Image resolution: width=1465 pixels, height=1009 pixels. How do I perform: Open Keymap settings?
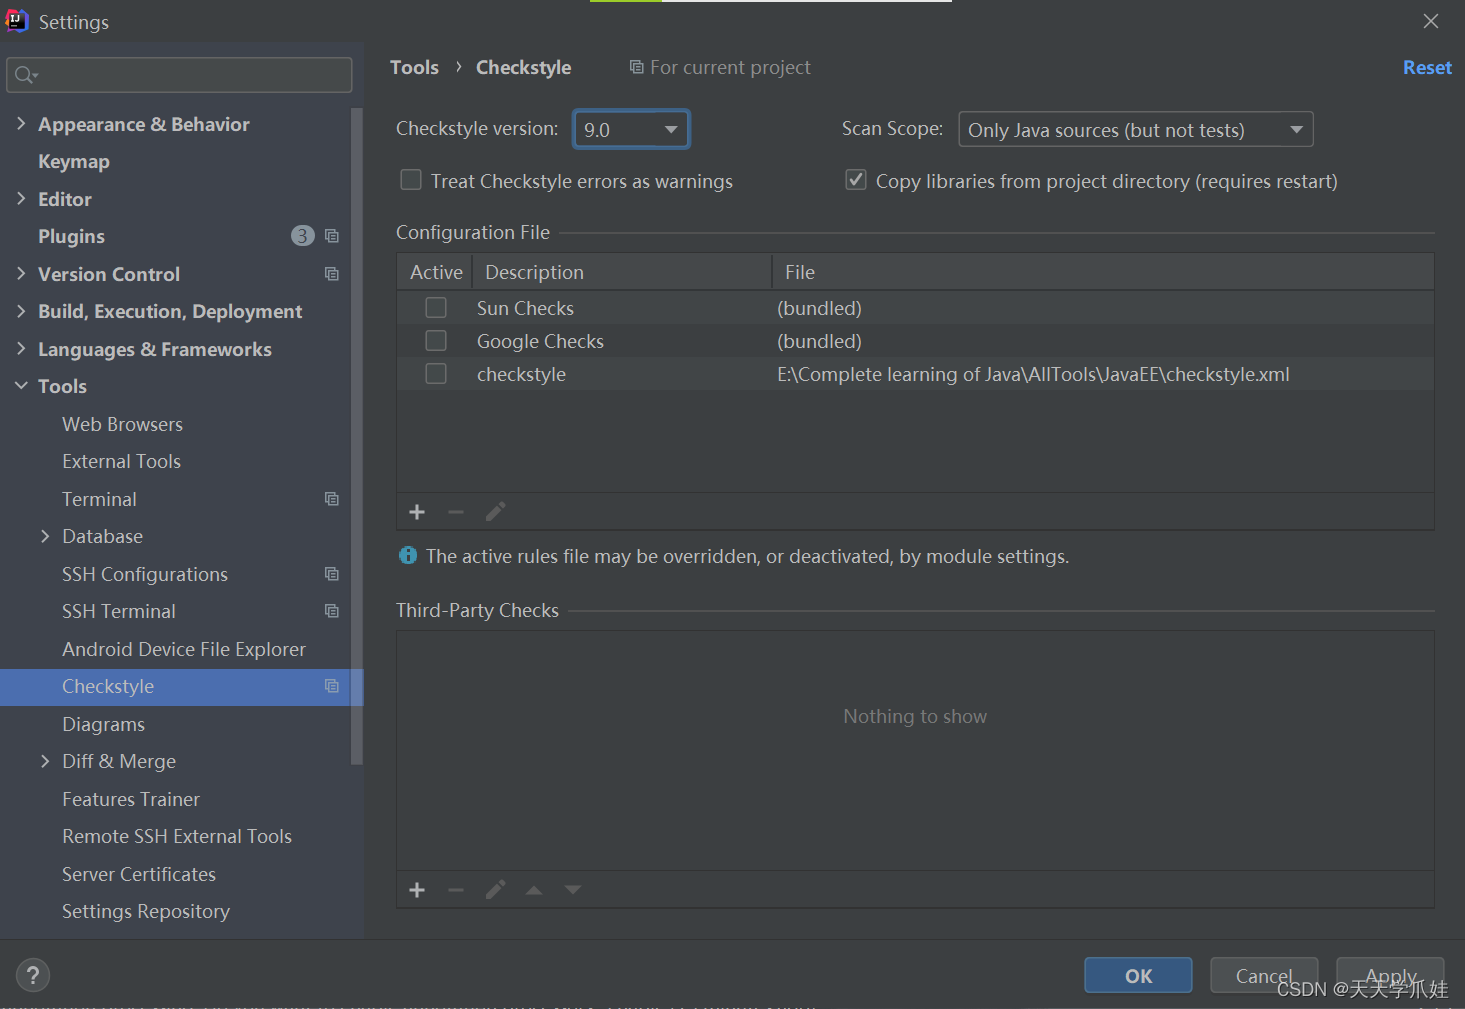pos(74,161)
